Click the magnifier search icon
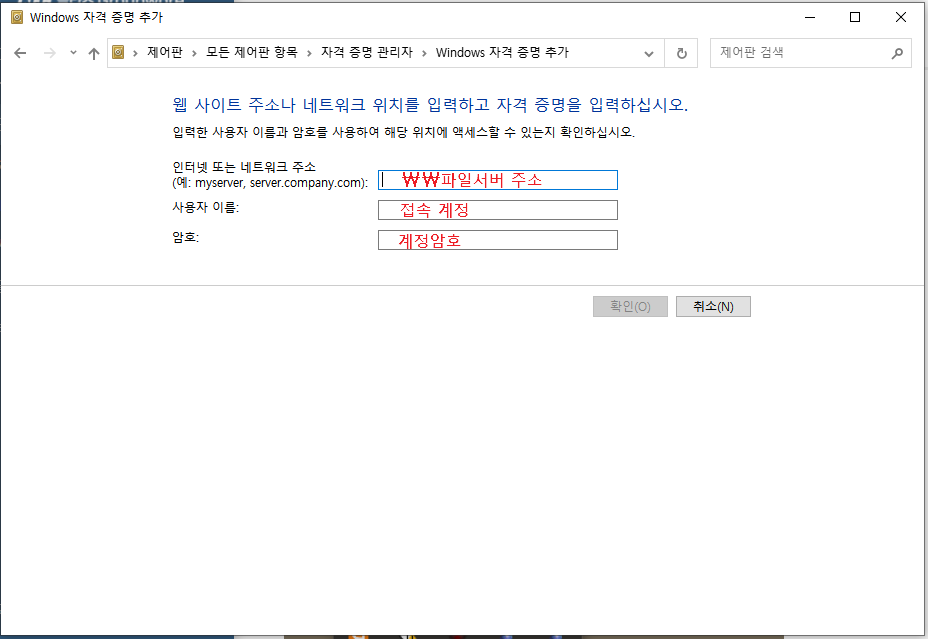Viewport: 928px width, 639px height. click(x=896, y=53)
